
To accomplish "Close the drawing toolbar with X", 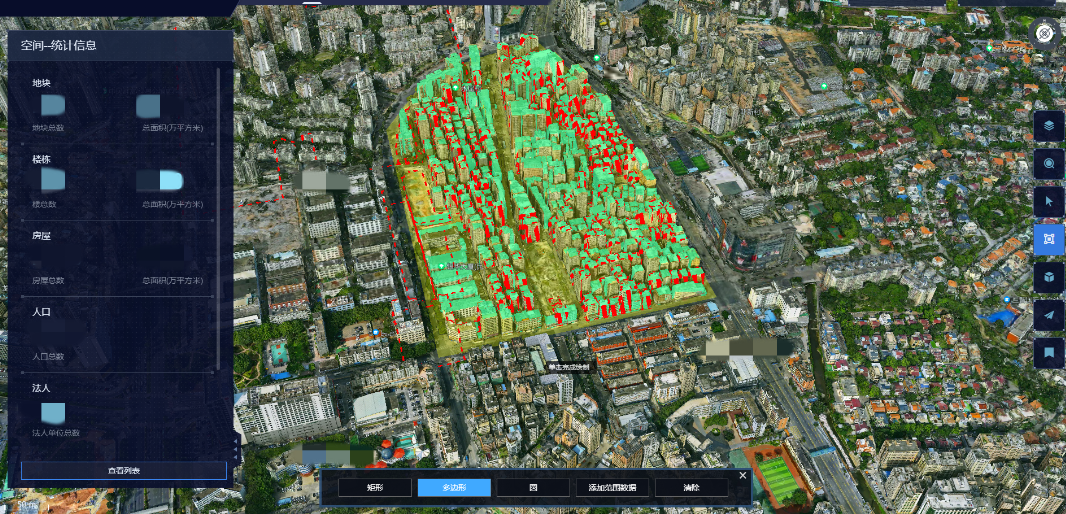I will tap(742, 475).
